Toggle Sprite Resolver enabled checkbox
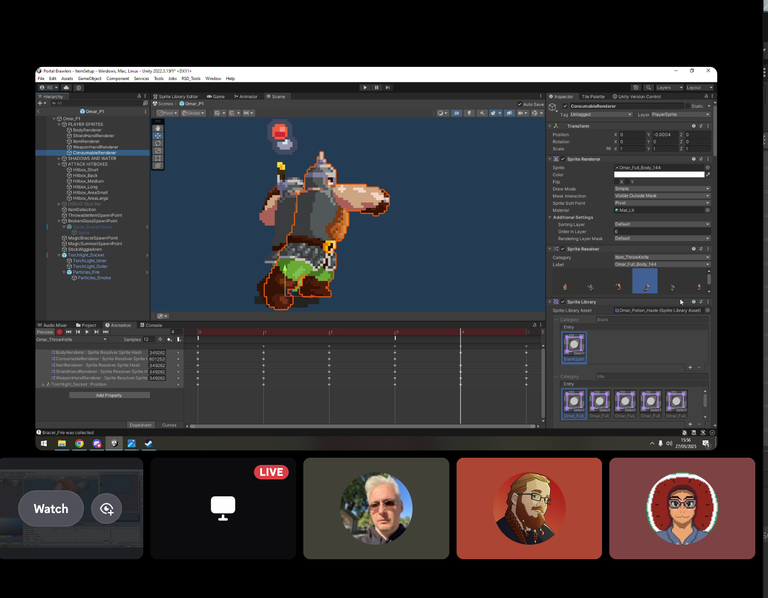The image size is (768, 598). pyautogui.click(x=562, y=249)
